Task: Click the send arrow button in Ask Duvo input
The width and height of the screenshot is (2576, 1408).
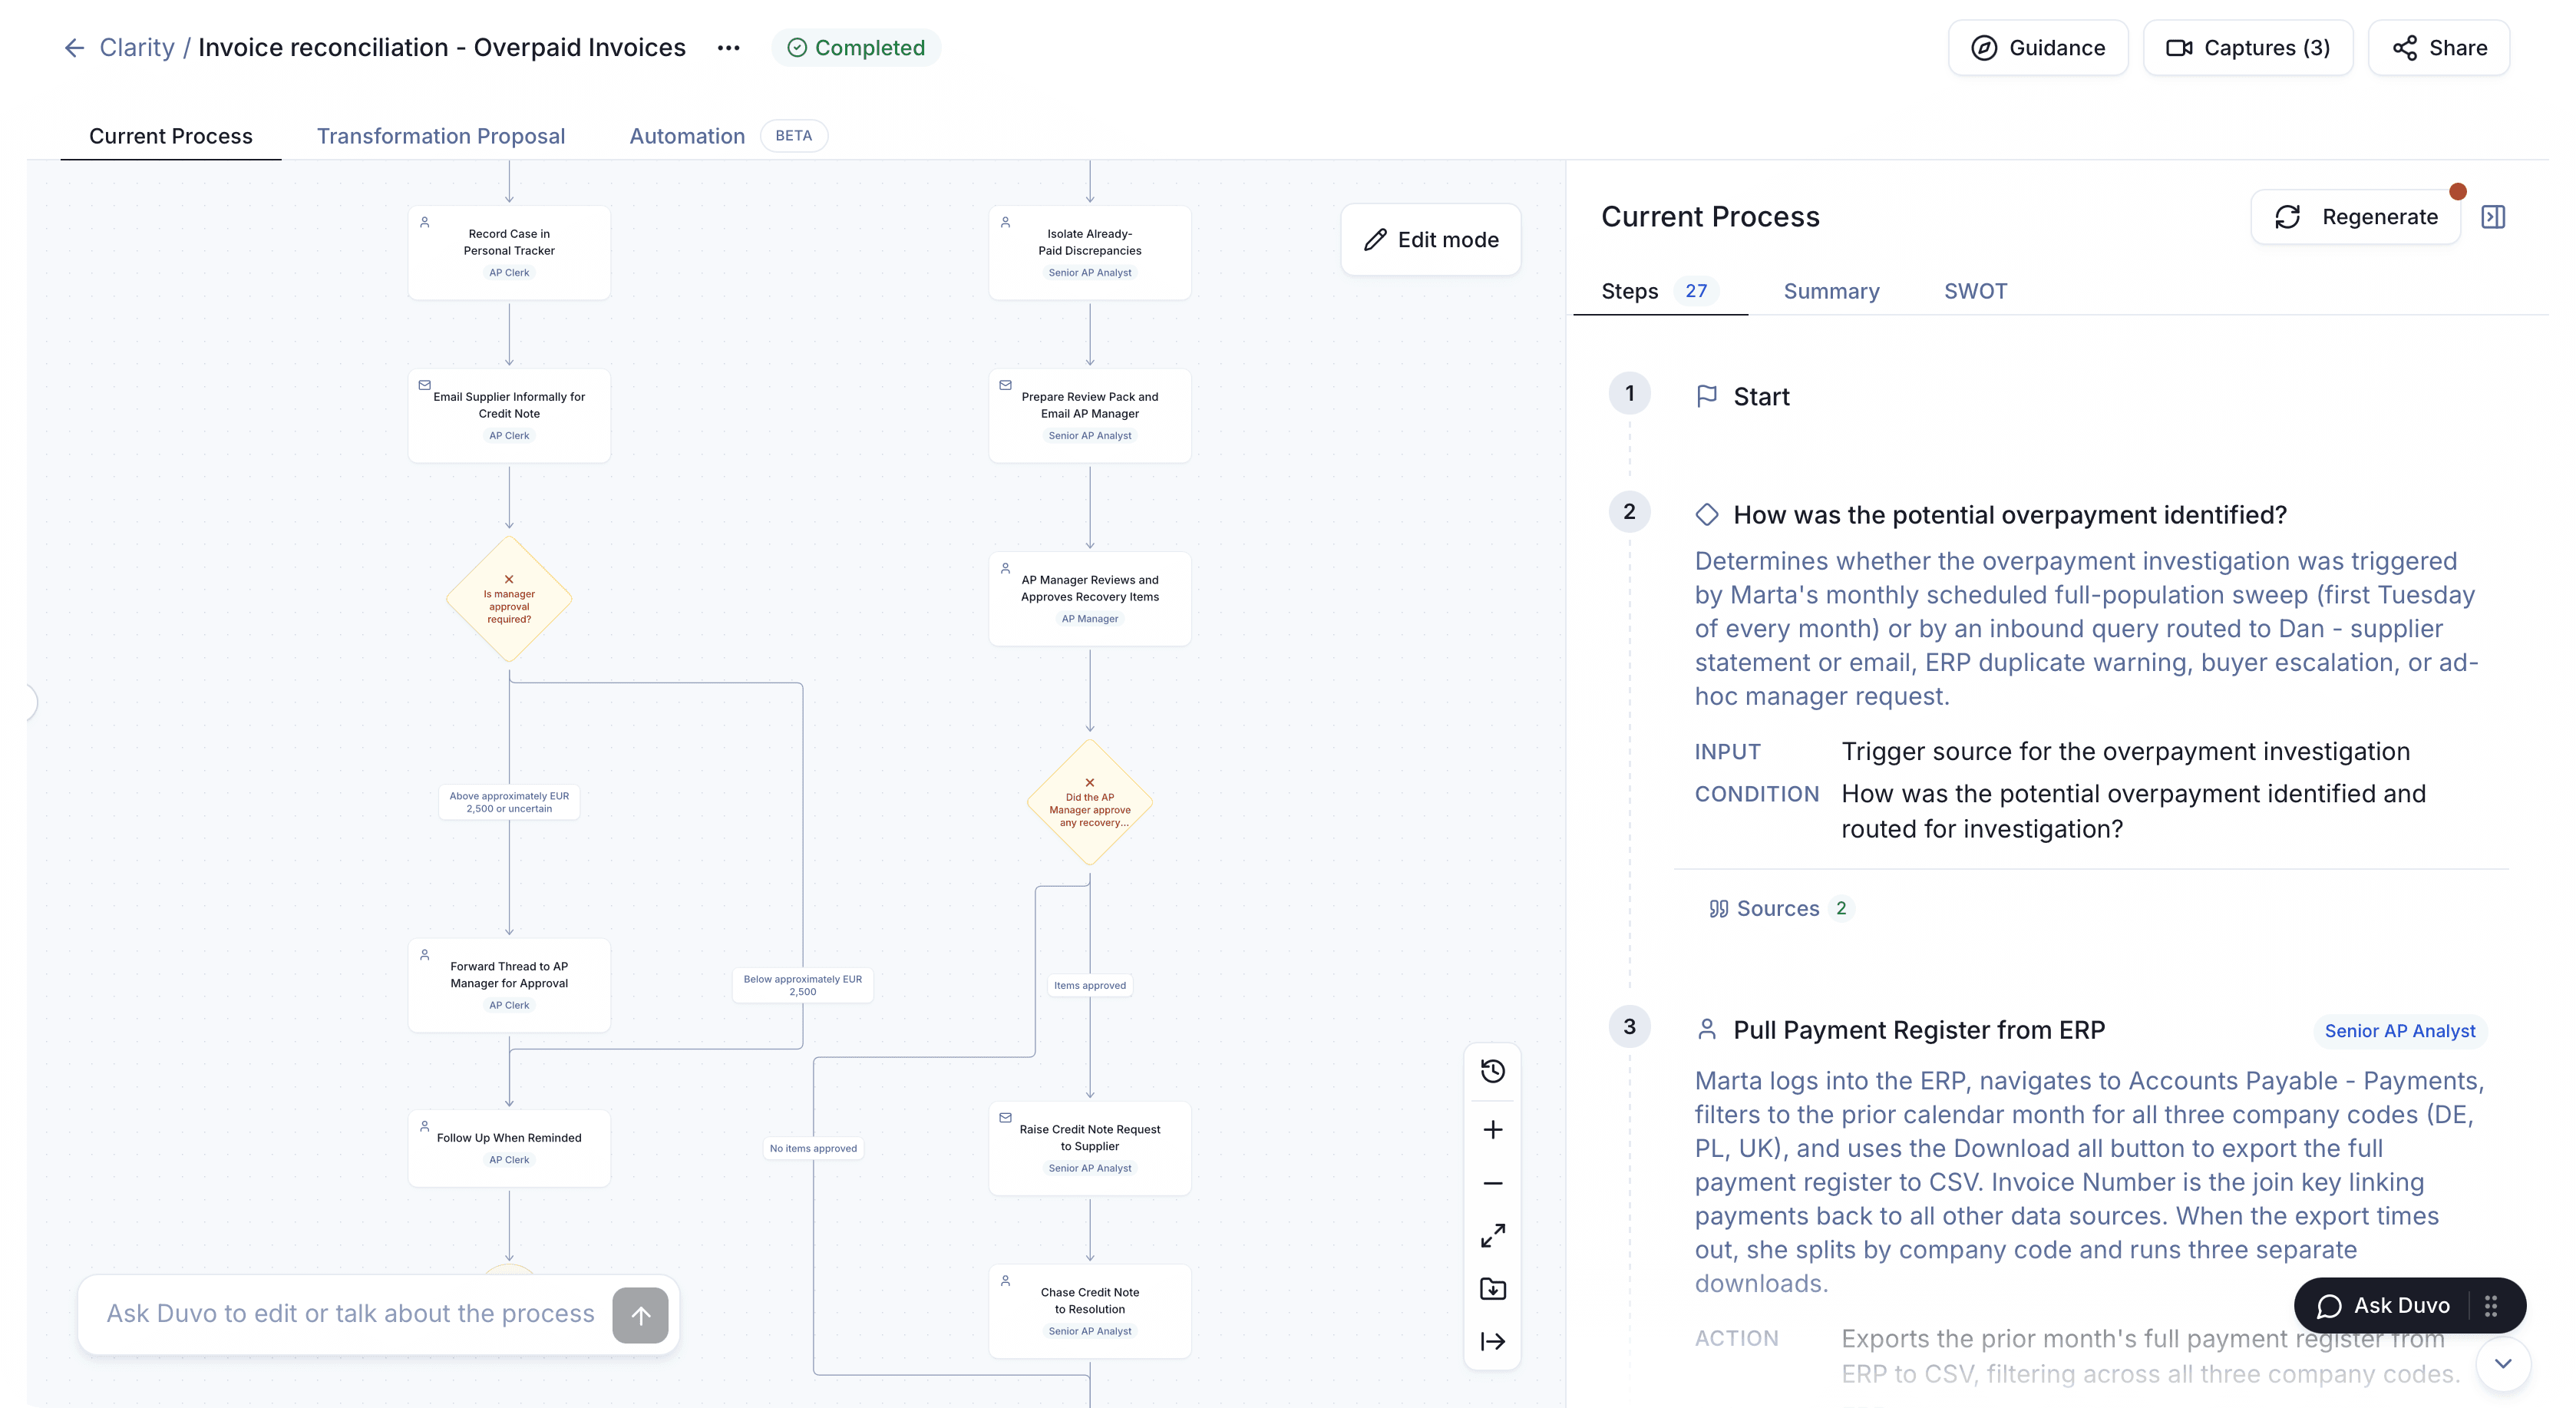Action: coord(640,1316)
